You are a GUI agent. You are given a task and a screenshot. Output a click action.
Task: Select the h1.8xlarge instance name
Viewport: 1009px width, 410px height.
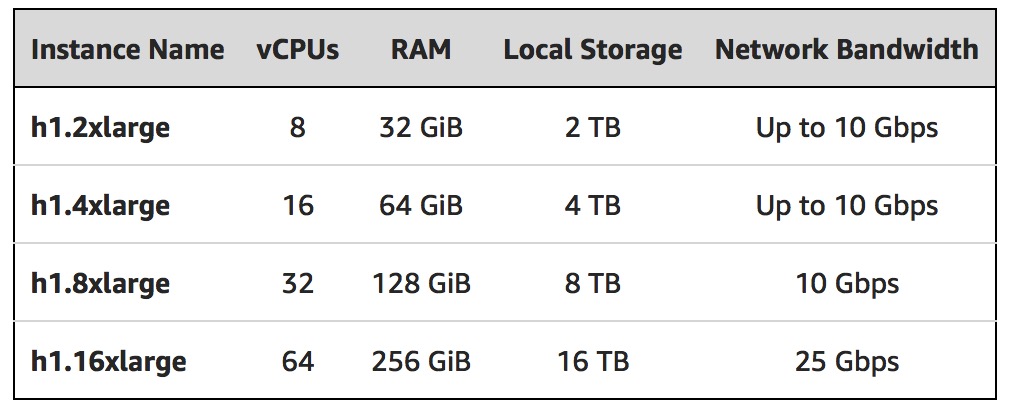coord(100,284)
